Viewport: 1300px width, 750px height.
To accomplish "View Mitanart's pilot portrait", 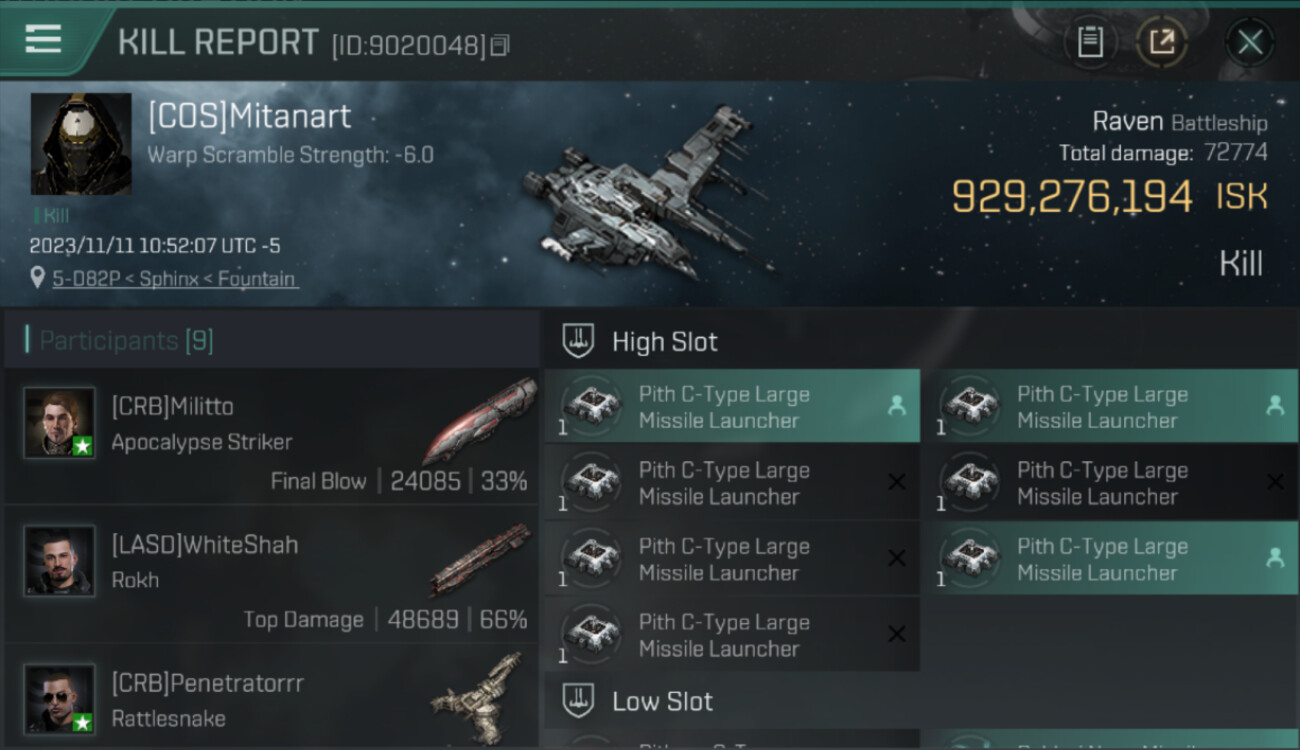I will [x=81, y=144].
